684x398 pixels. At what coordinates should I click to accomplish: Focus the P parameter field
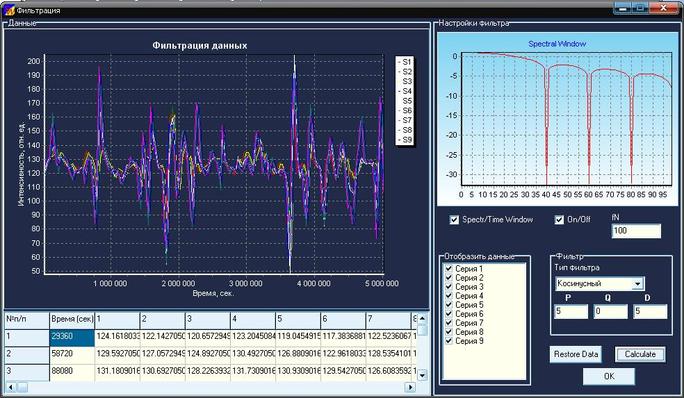(571, 312)
